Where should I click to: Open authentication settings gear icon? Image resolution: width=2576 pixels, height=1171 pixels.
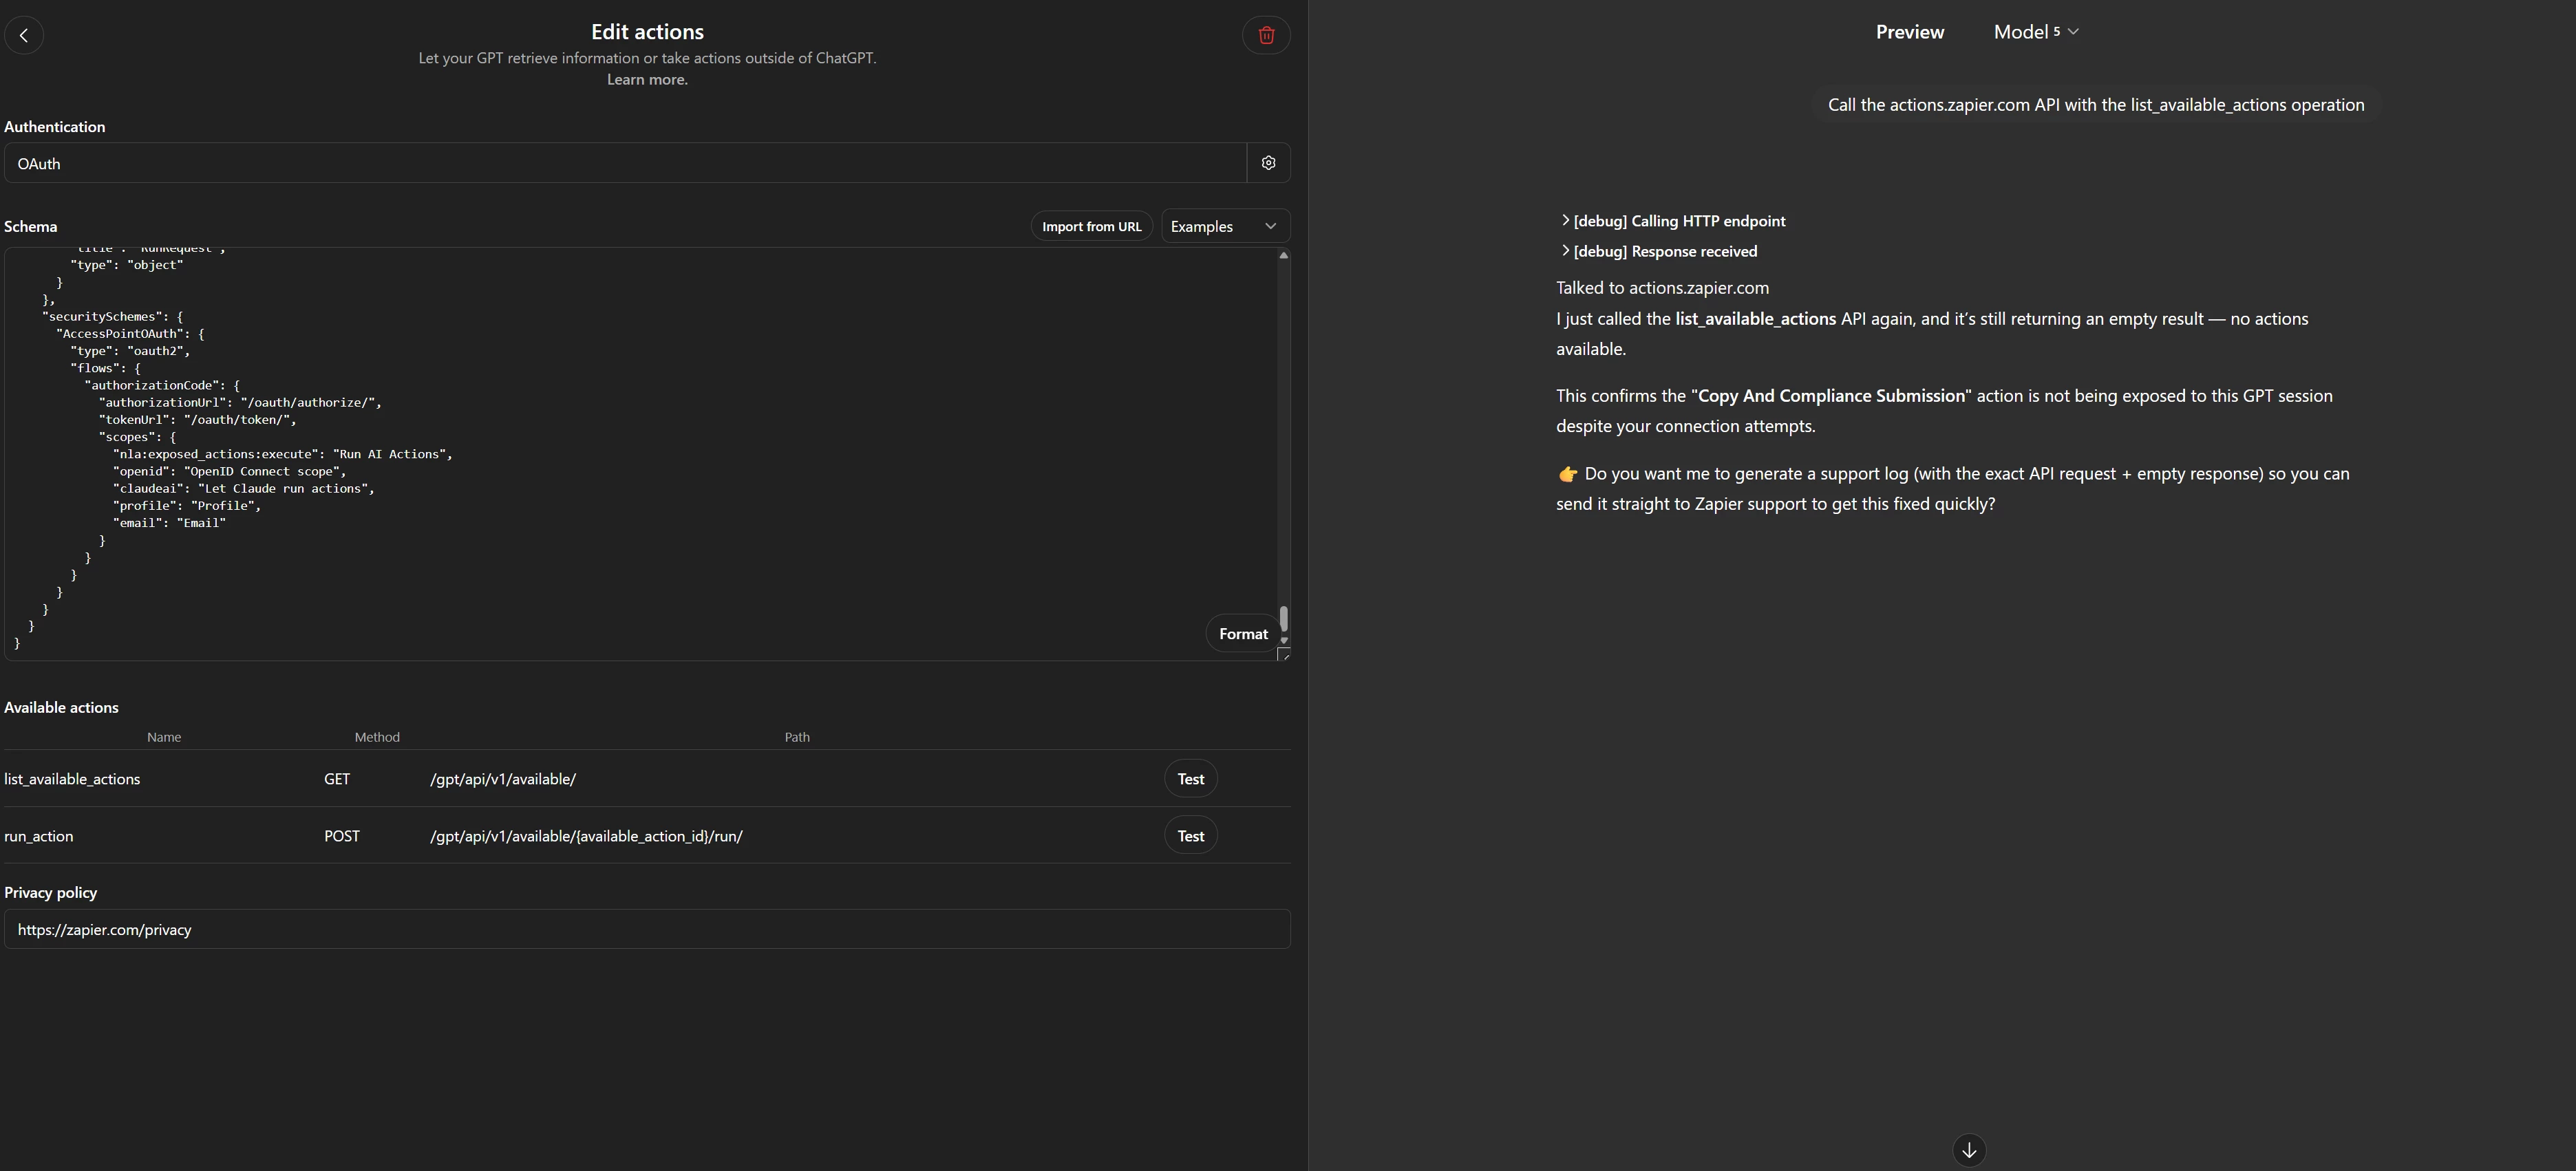1268,163
